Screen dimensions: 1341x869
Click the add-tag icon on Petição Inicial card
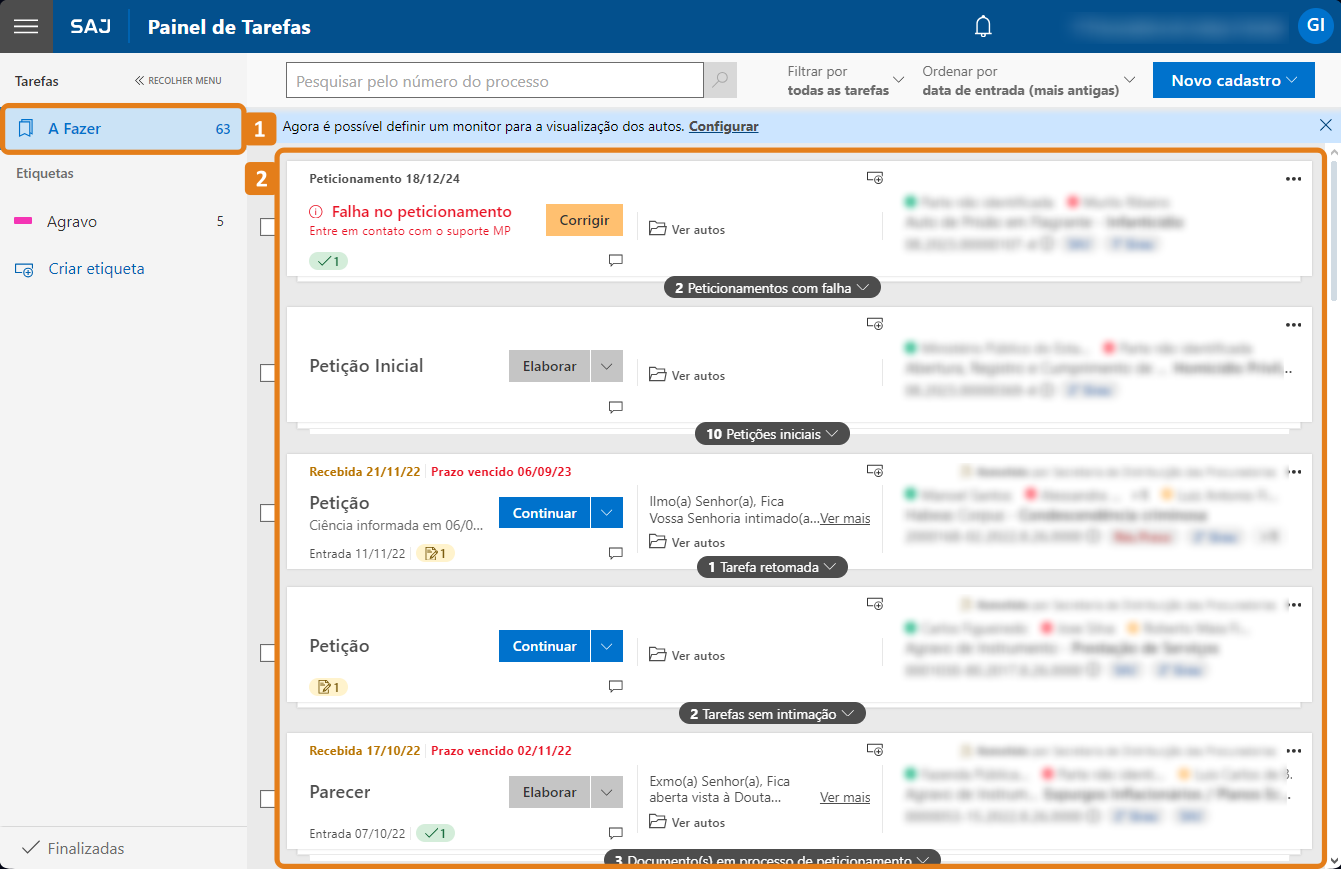(x=875, y=324)
